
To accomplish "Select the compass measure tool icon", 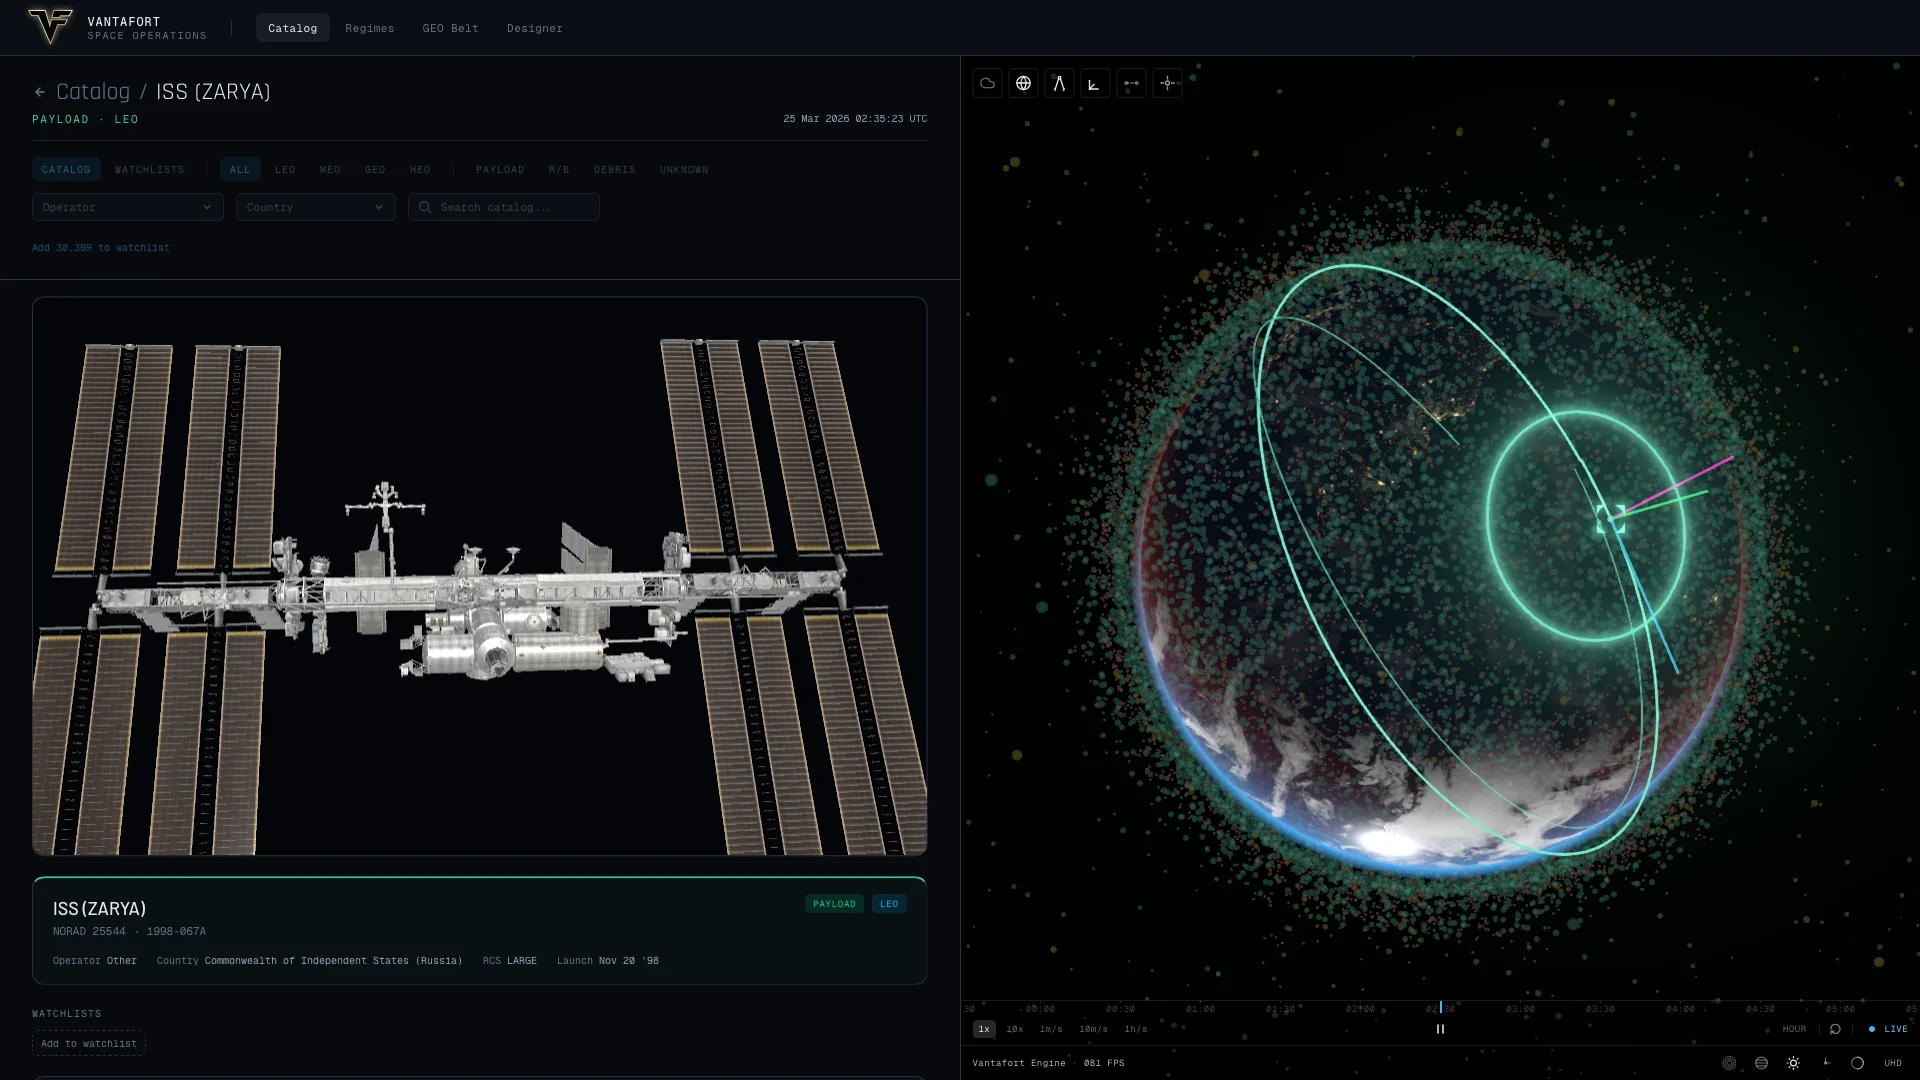I will (x=1059, y=83).
